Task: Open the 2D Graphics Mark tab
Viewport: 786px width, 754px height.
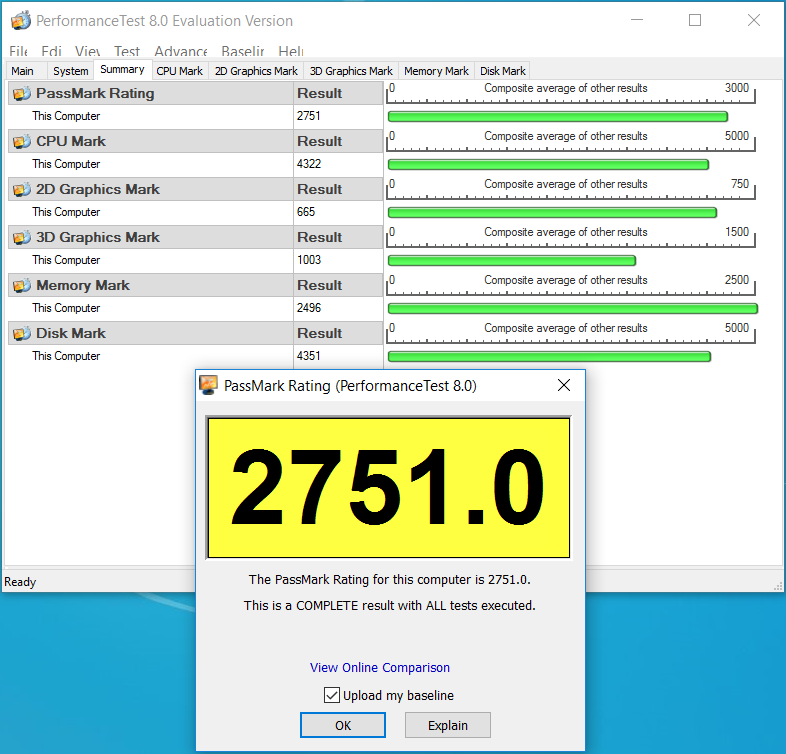Action: (x=256, y=71)
